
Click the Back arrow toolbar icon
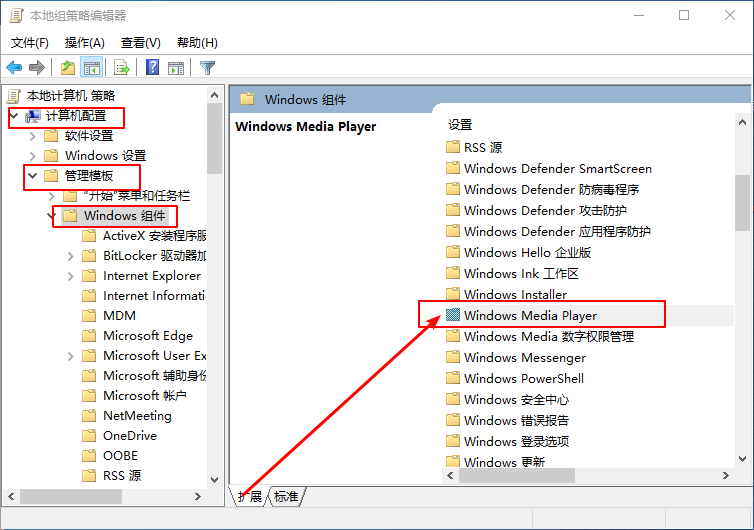[x=14, y=68]
